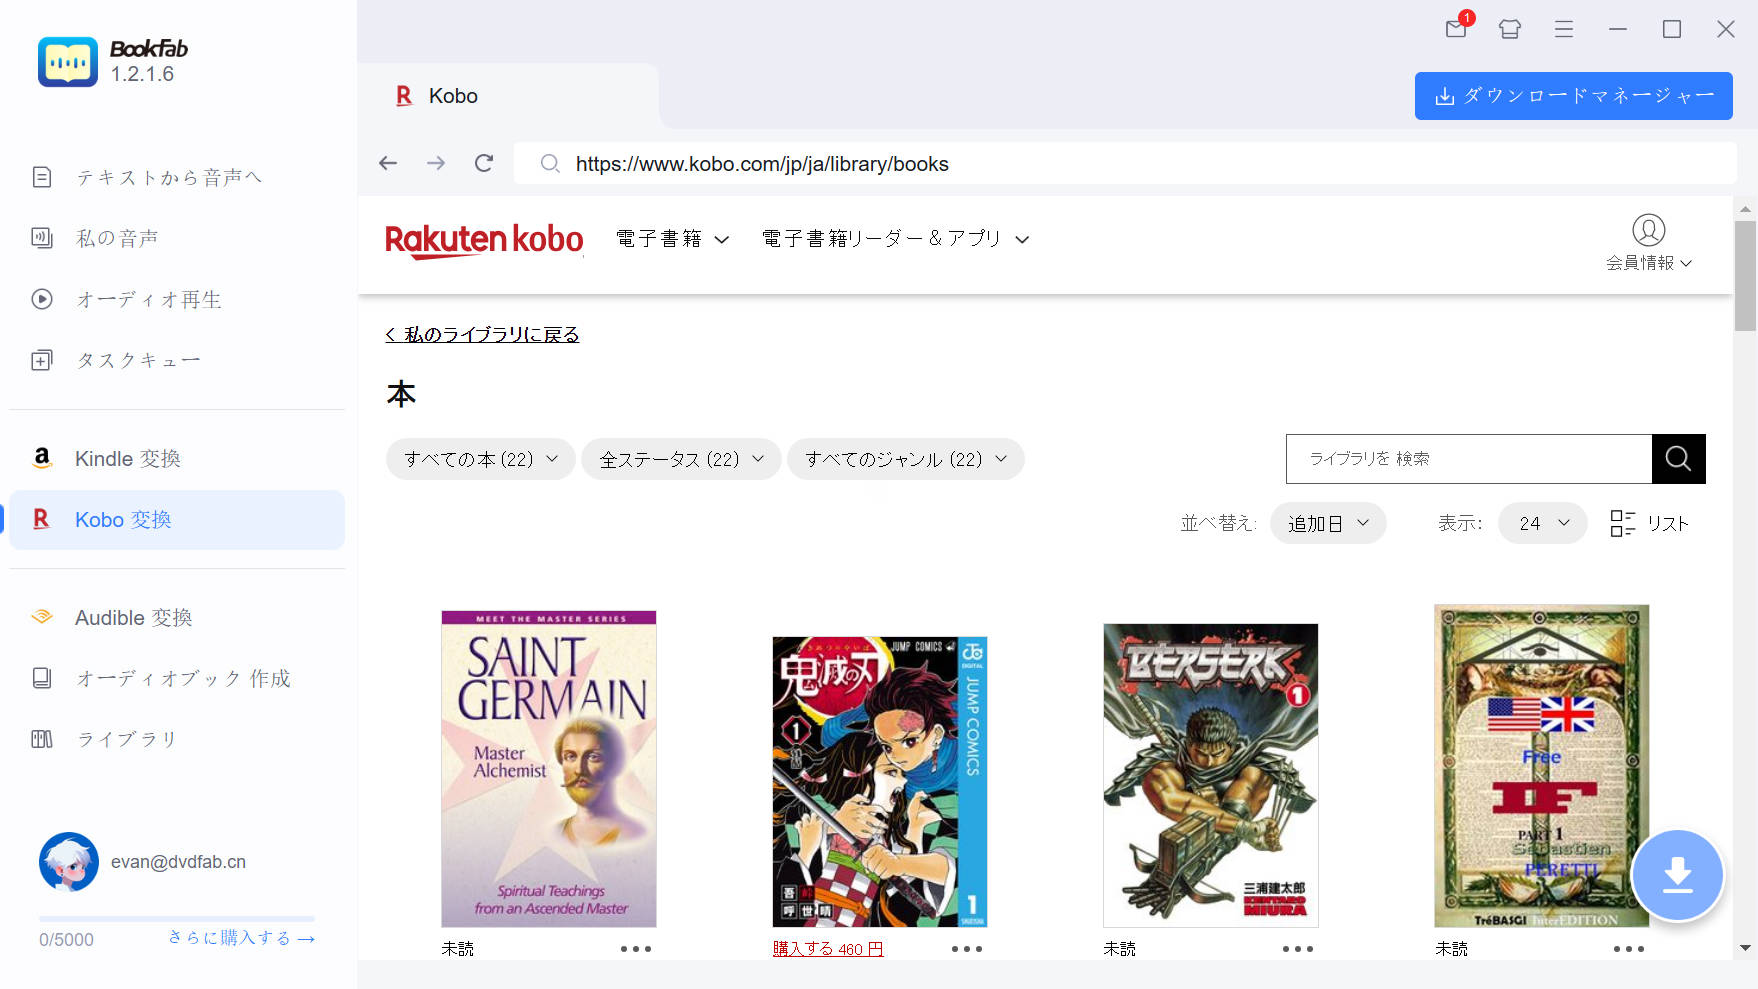Viewport: 1758px width, 989px height.
Task: Open options menu for Berserk volume 1
Action: click(x=1297, y=947)
